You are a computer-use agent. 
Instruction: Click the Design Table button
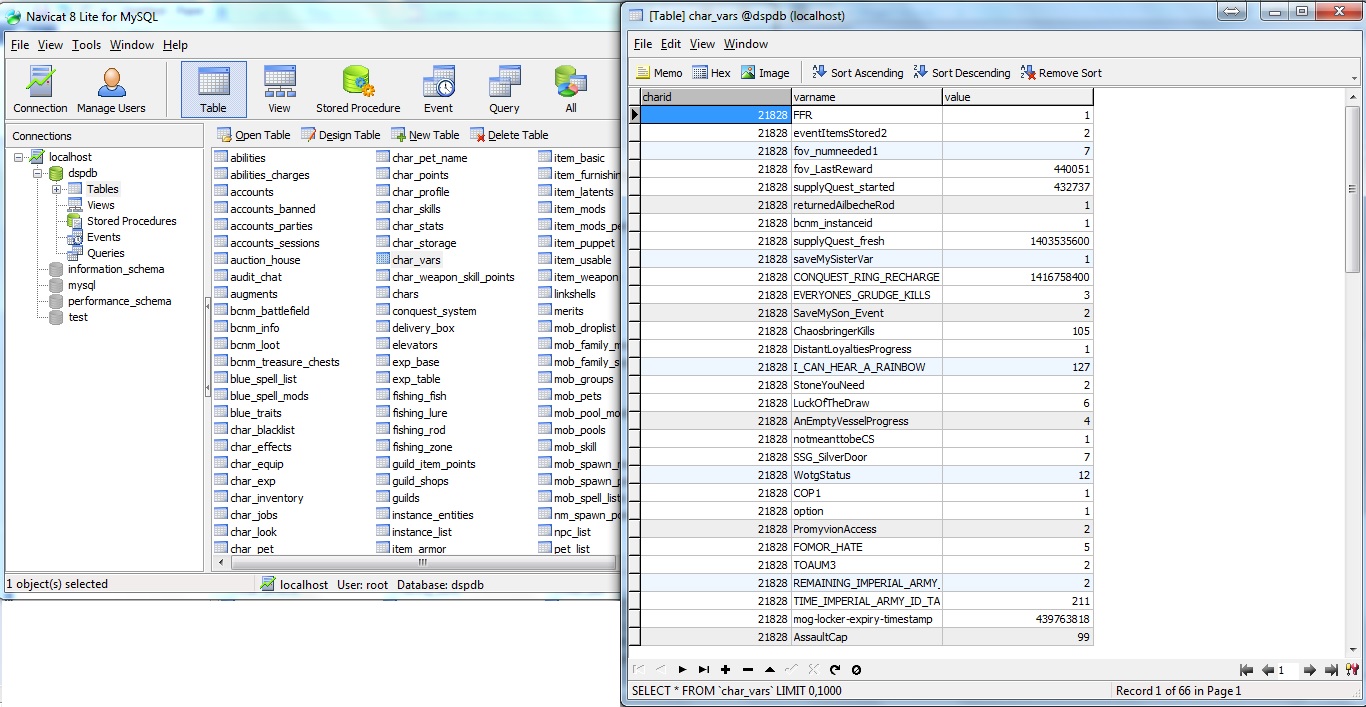click(x=341, y=135)
